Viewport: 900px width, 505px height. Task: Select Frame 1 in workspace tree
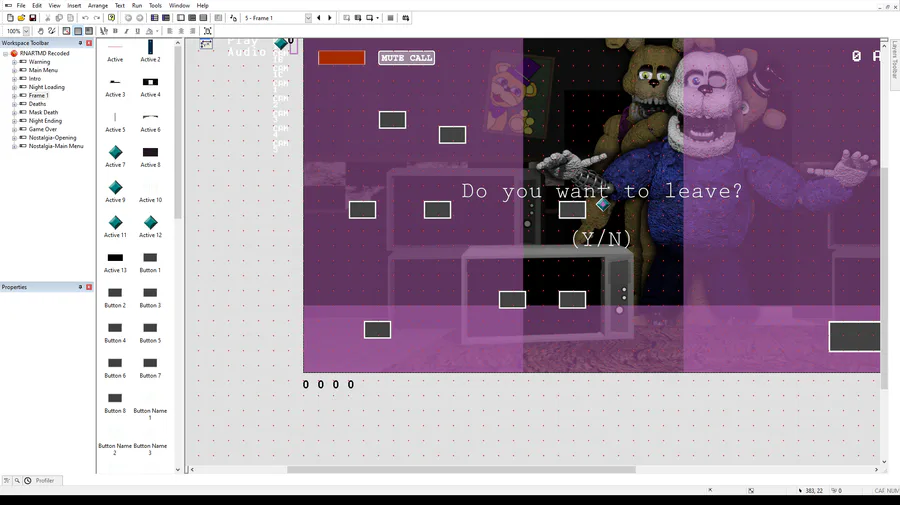(38, 95)
